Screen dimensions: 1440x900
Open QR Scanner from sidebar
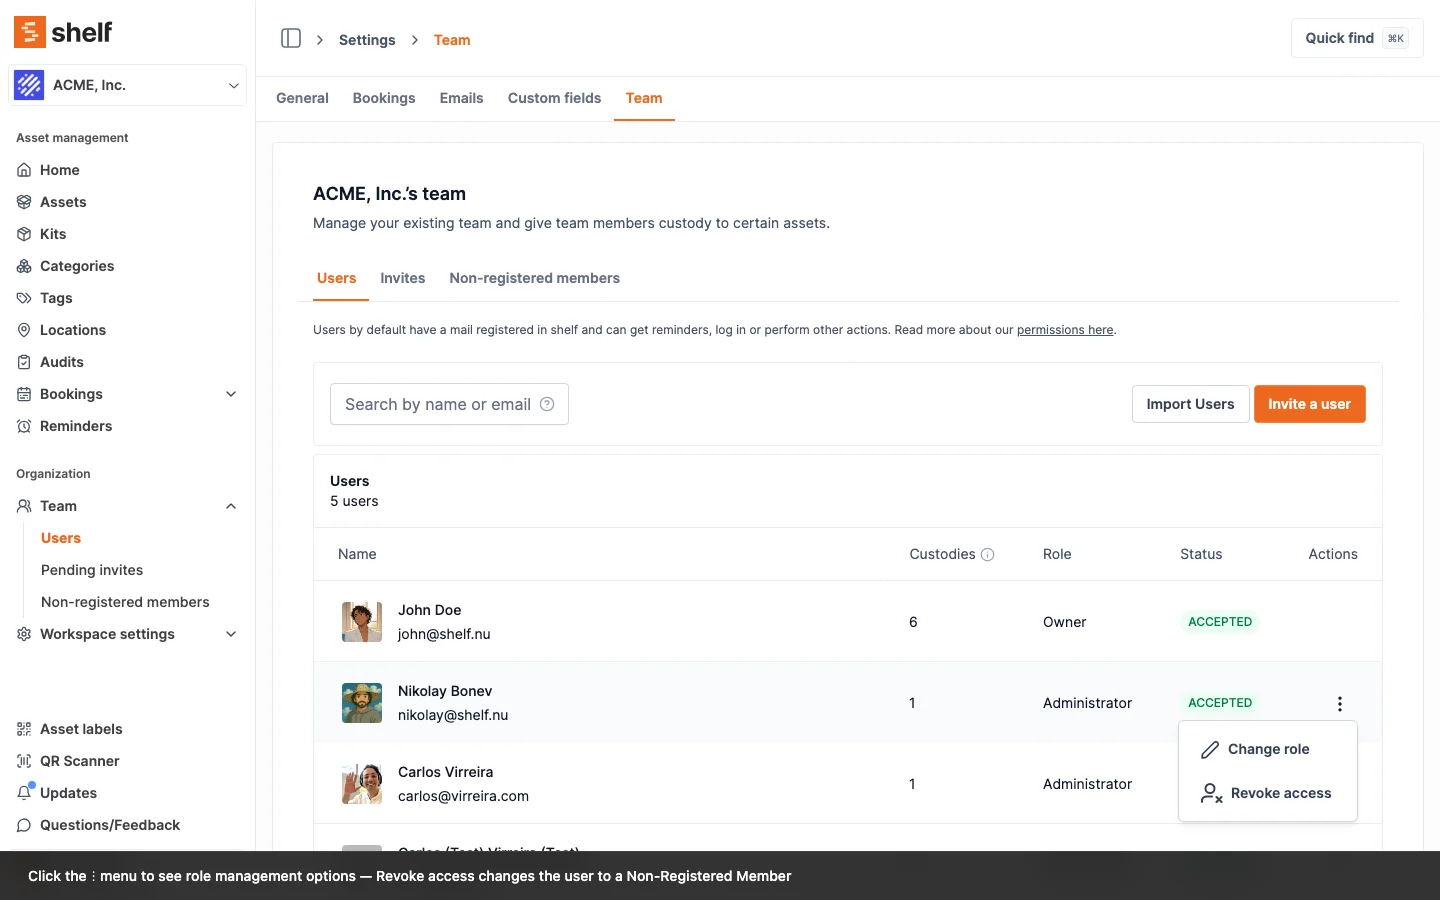(x=79, y=761)
